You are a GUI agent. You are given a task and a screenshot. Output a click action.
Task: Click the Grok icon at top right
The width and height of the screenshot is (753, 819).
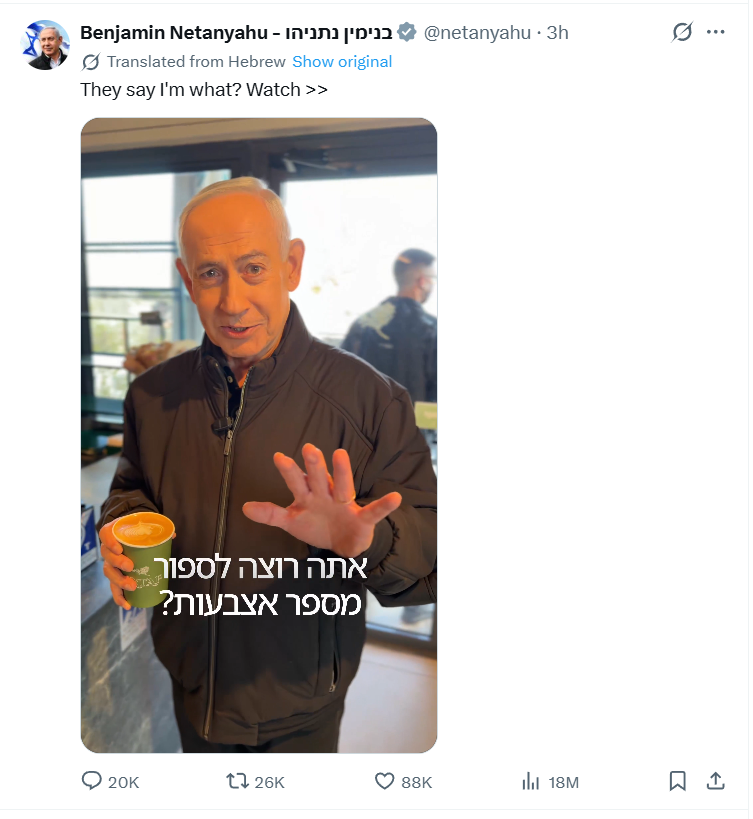[x=683, y=32]
